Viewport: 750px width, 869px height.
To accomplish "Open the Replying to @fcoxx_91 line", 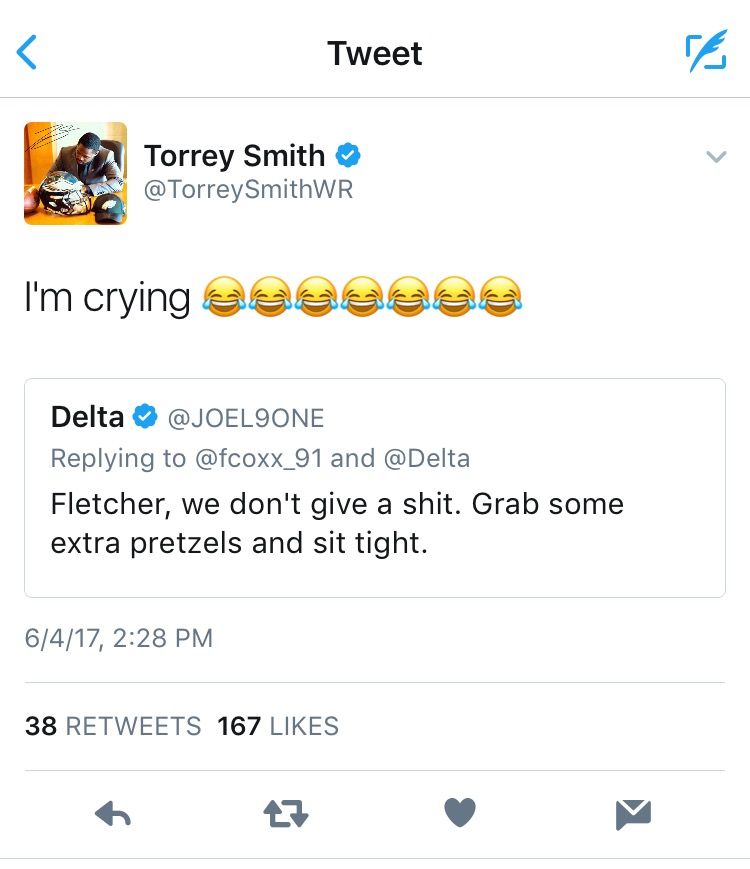I will pos(260,458).
